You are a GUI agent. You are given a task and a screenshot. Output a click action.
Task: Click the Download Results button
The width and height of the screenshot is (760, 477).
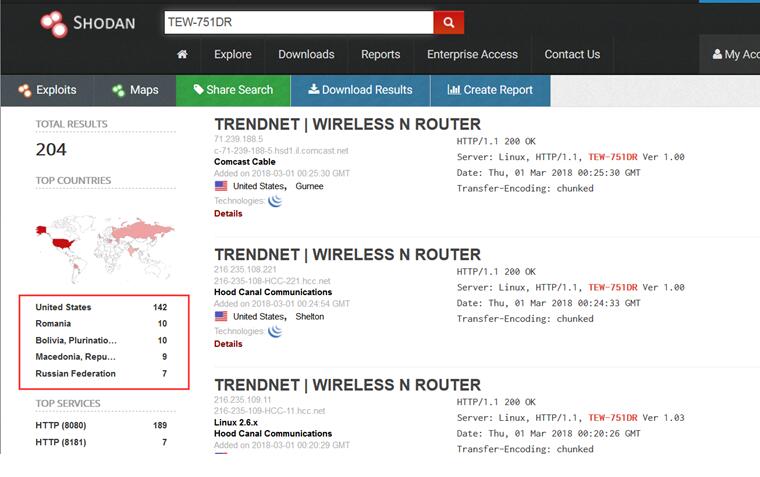click(x=360, y=90)
